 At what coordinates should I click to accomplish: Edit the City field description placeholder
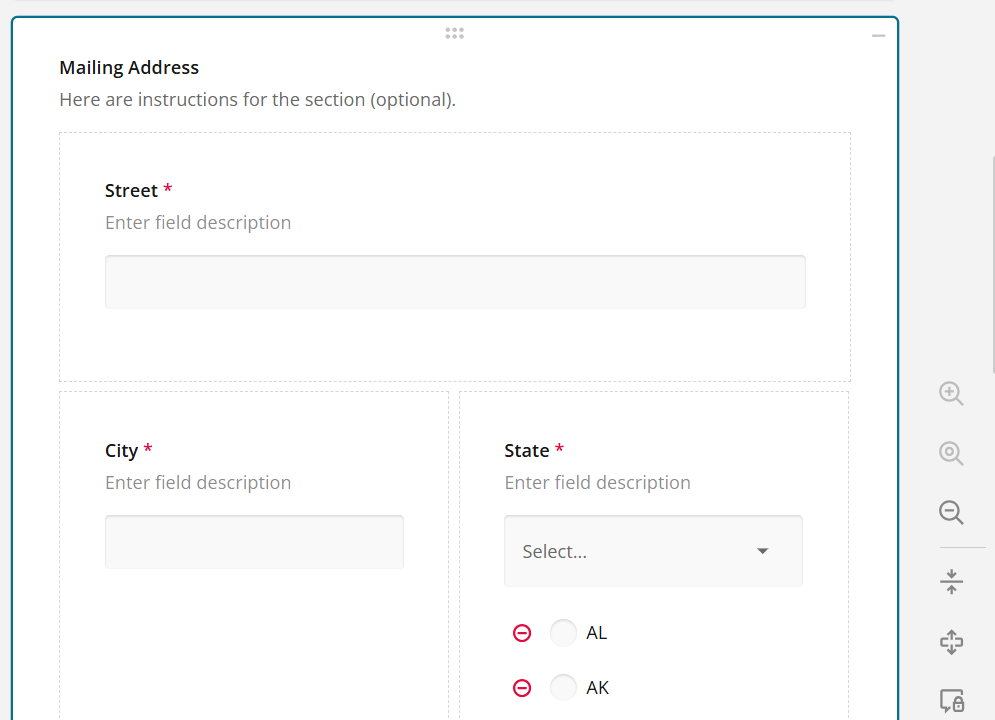click(197, 482)
